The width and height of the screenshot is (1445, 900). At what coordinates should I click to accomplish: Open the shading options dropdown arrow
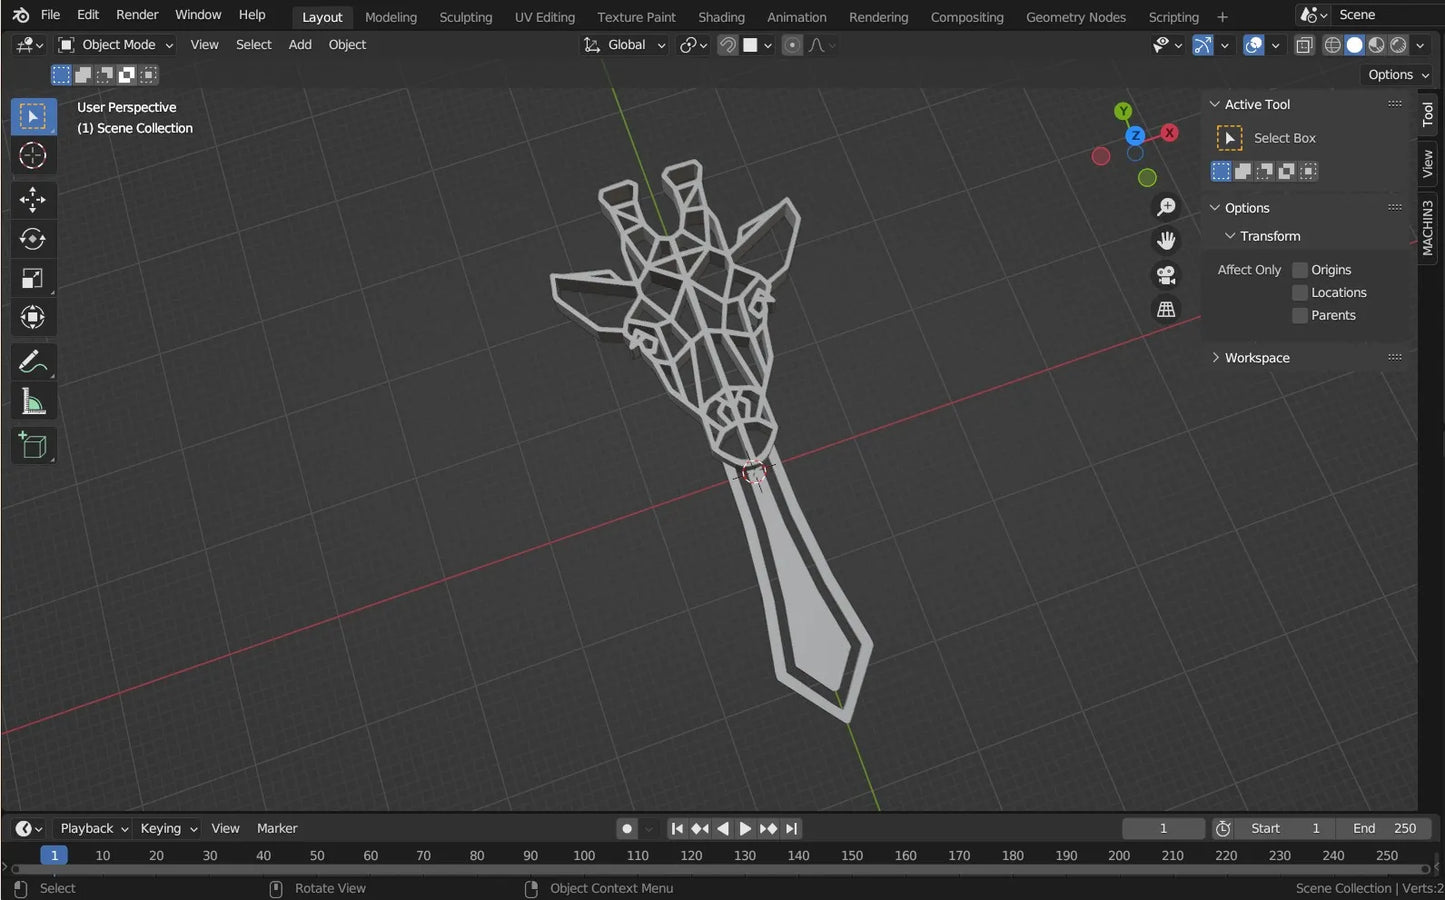1421,45
